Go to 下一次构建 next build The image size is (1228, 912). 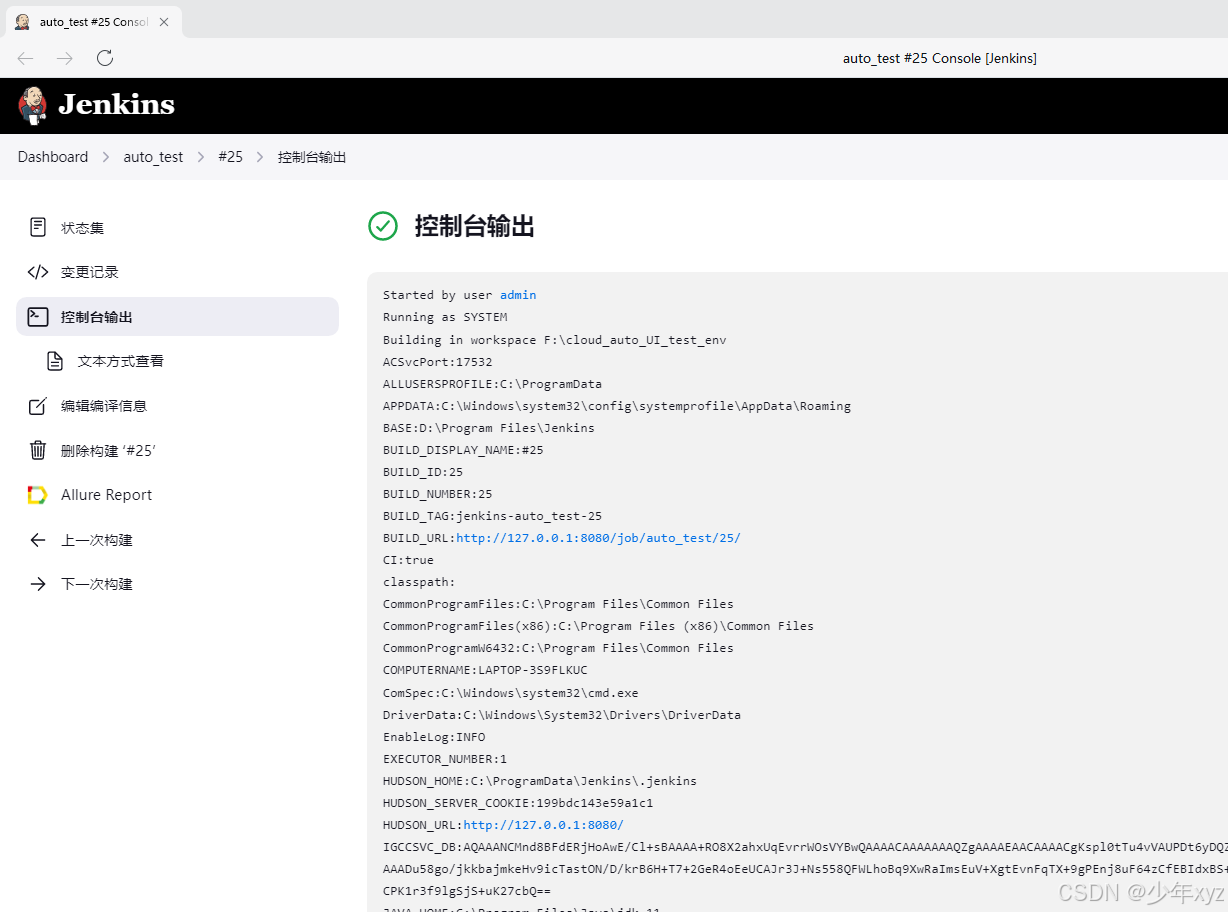(x=177, y=584)
